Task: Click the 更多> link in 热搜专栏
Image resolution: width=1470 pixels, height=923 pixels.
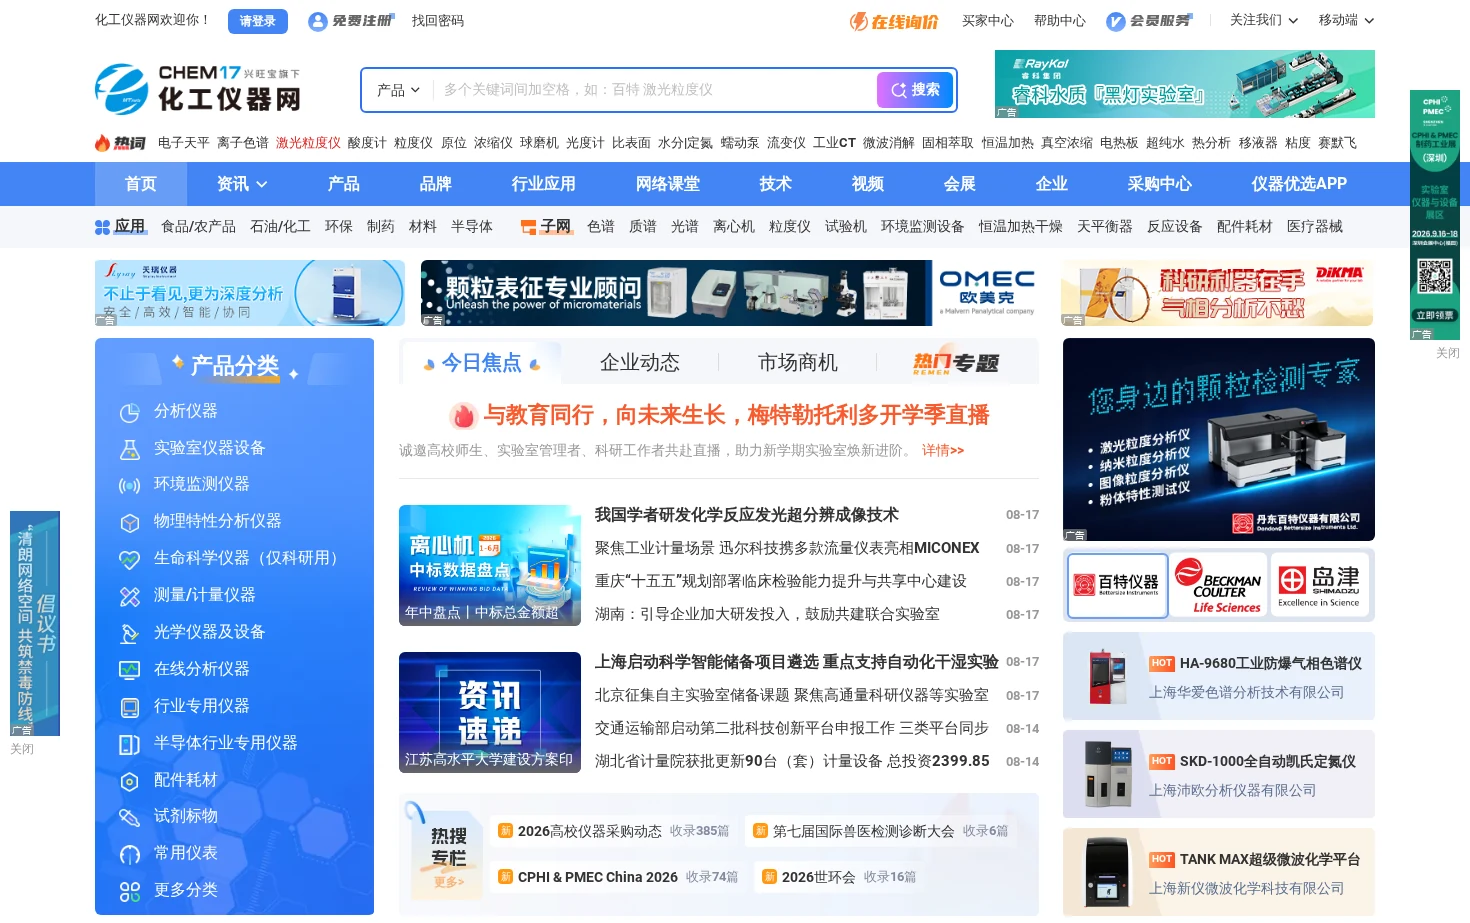Action: point(449,882)
